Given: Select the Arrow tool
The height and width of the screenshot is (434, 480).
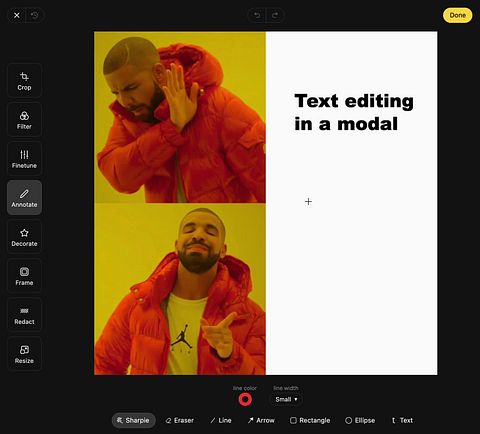Looking at the screenshot, I should tap(261, 420).
